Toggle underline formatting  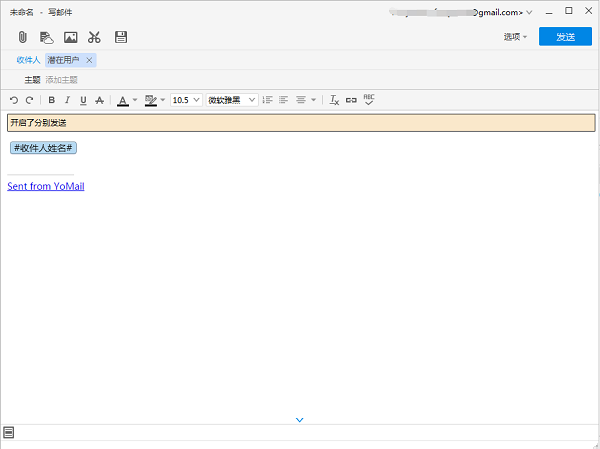click(x=83, y=100)
